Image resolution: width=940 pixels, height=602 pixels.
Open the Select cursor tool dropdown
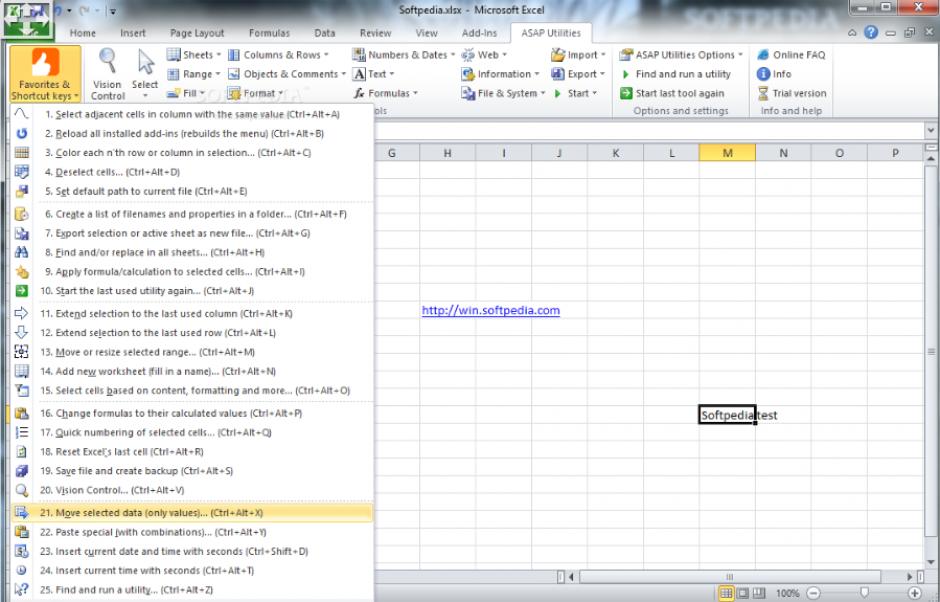[145, 74]
